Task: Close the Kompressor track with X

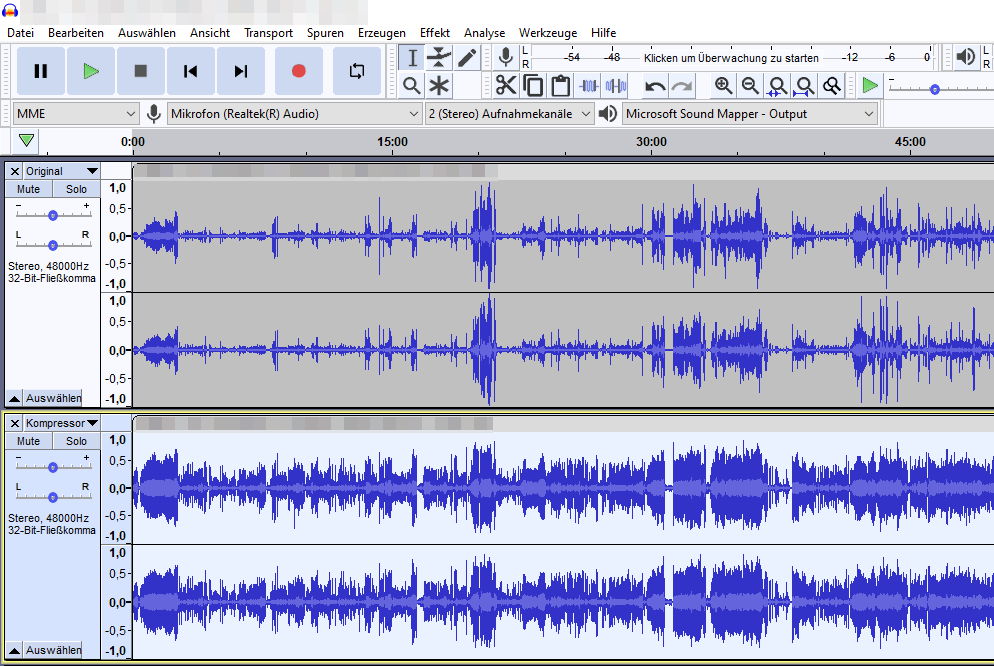Action: [x=14, y=423]
